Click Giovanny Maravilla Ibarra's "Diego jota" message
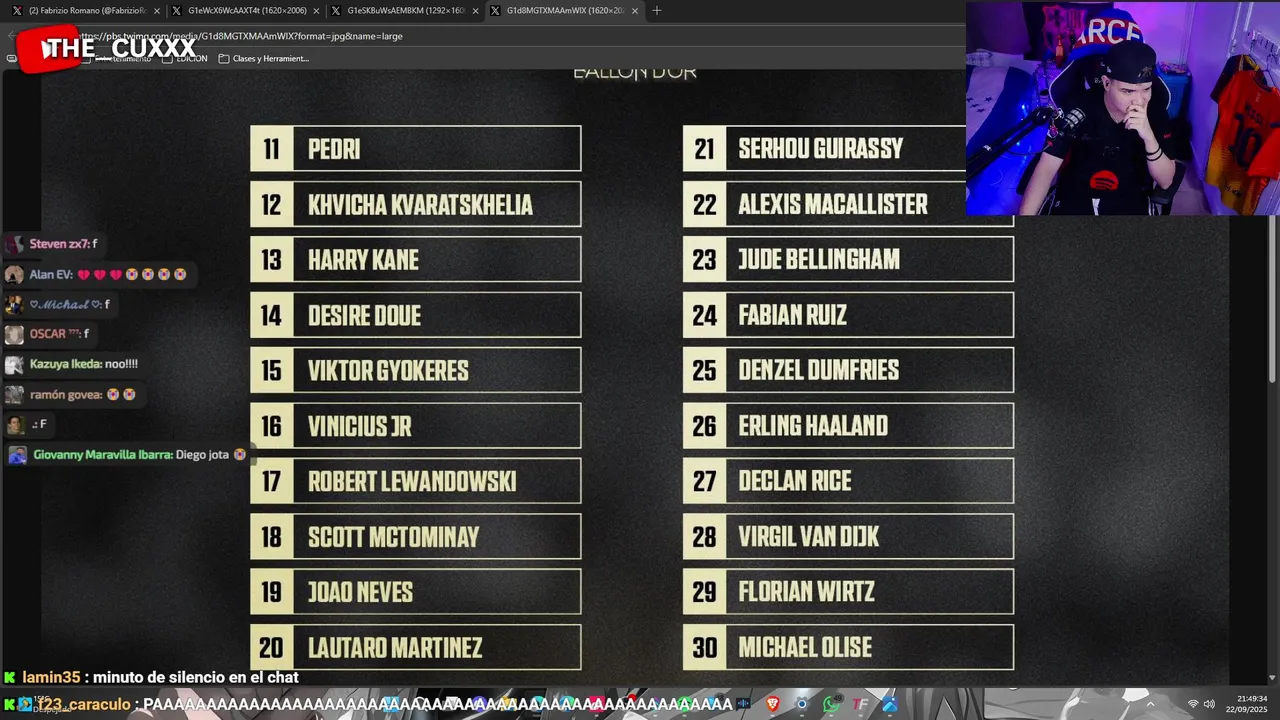1280x720 pixels. coord(127,454)
